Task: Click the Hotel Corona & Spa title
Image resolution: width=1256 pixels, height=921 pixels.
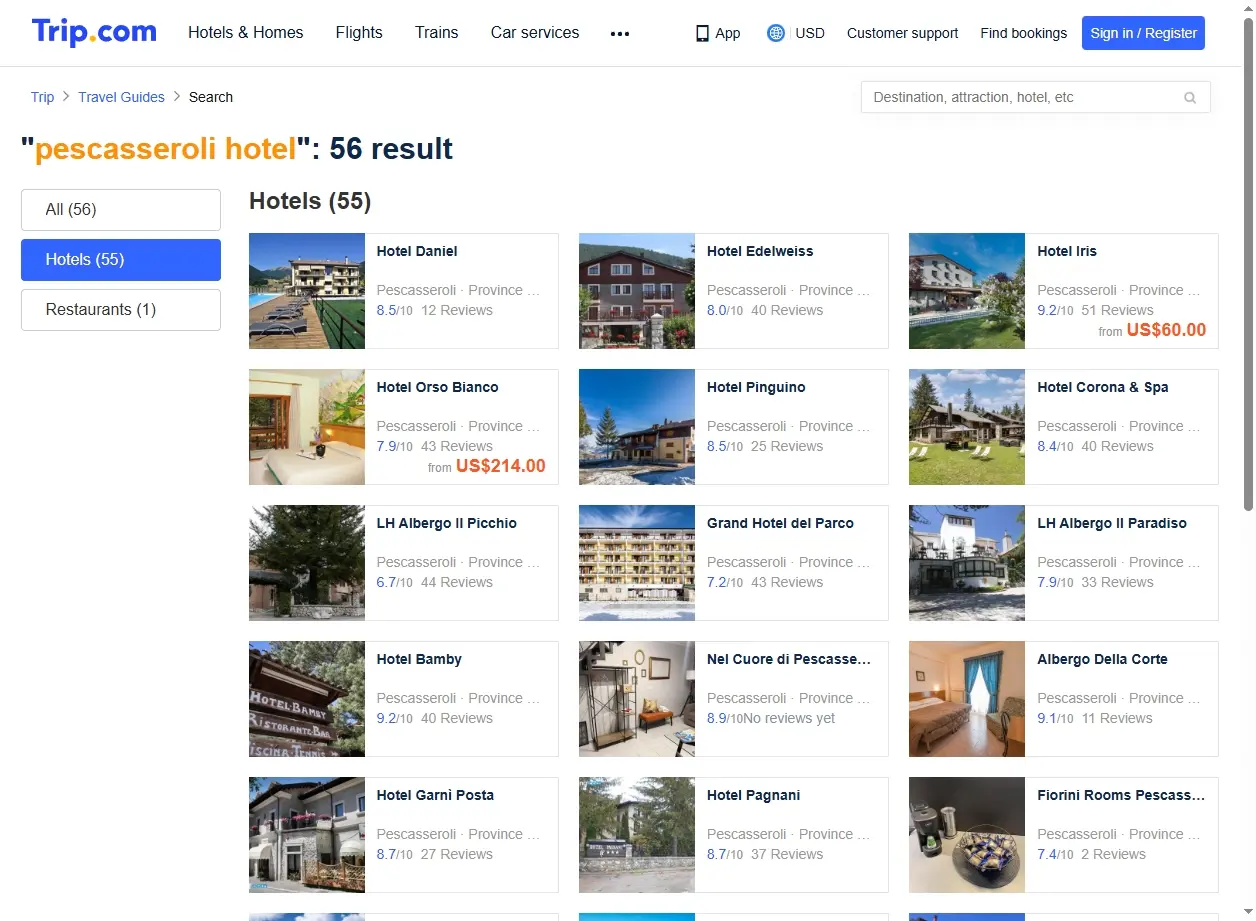Action: (x=1103, y=387)
